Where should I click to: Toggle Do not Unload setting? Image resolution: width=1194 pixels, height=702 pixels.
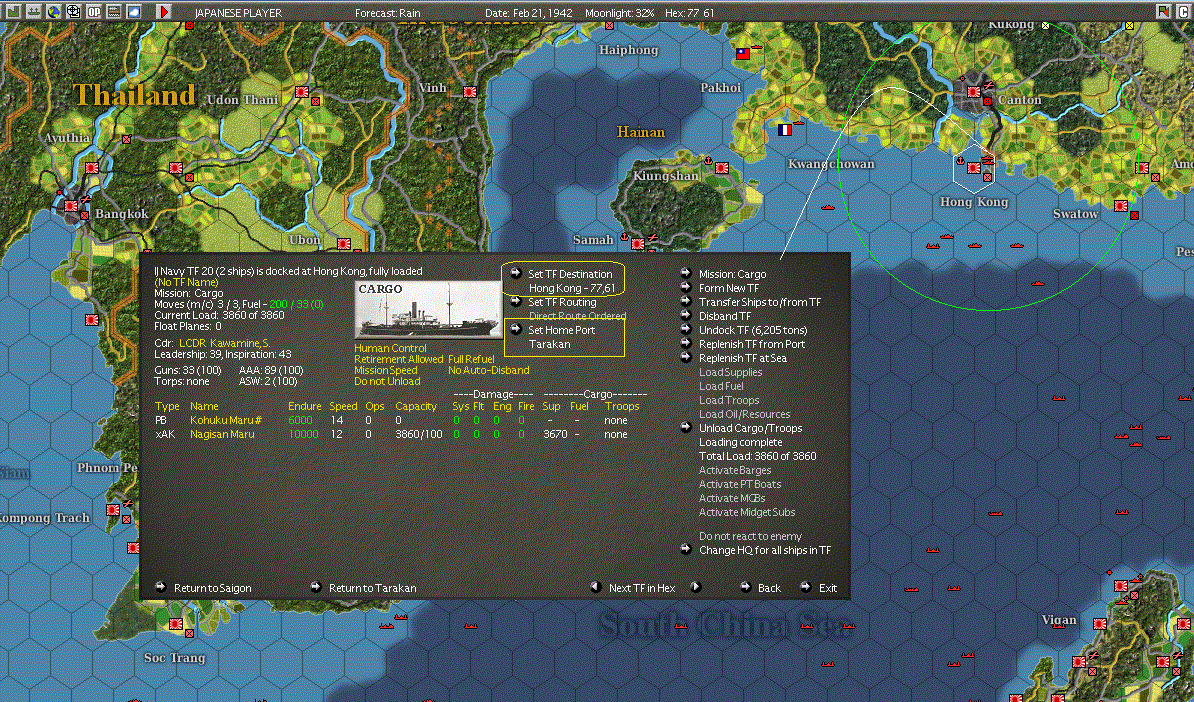pos(387,381)
